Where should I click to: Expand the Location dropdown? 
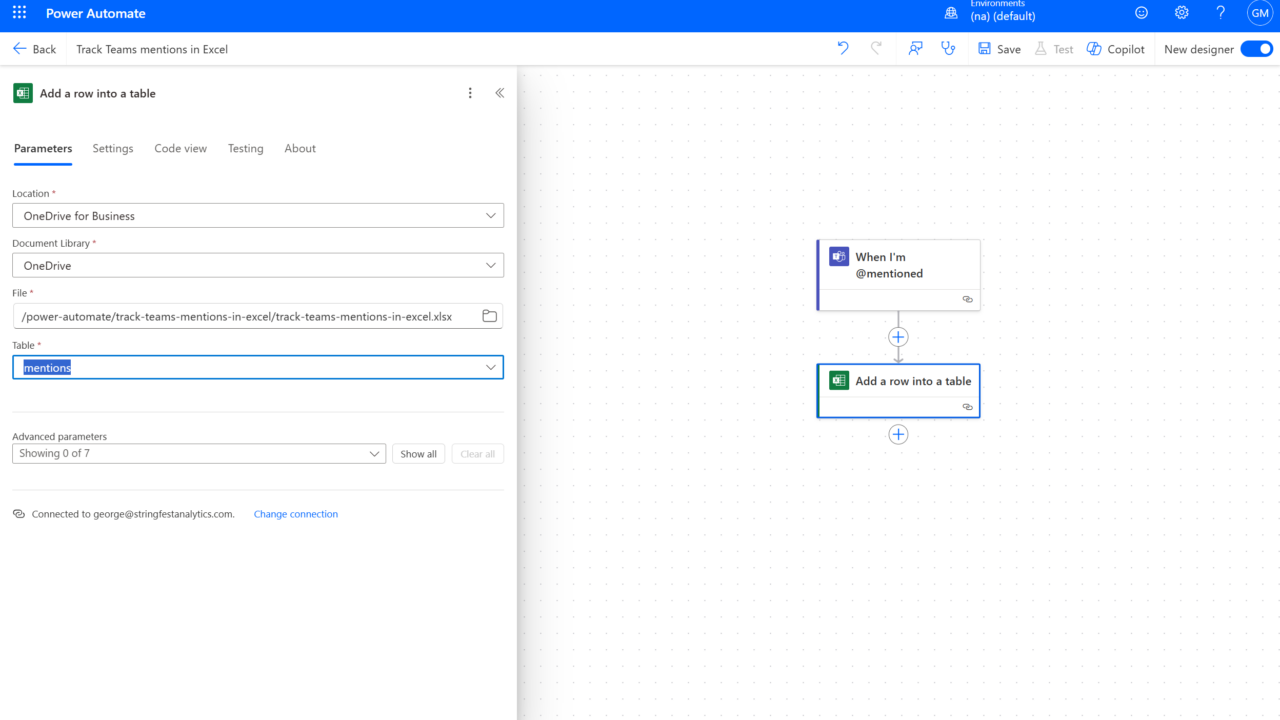[x=258, y=216]
